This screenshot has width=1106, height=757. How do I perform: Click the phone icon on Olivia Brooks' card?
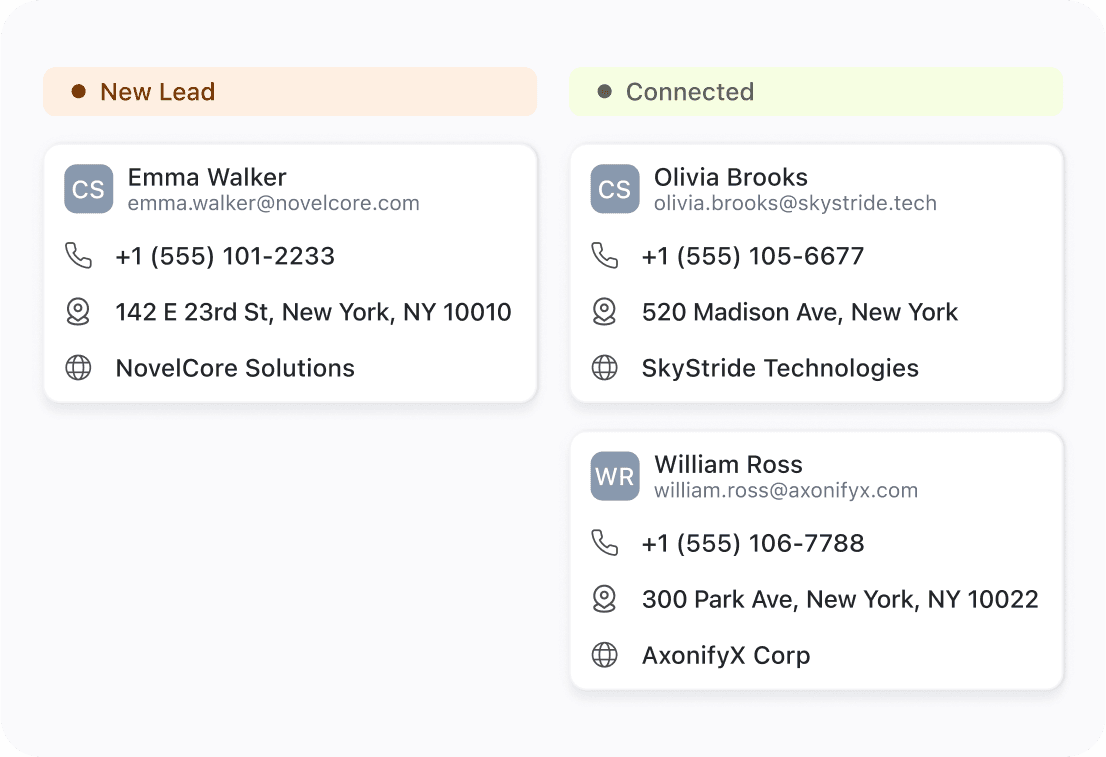[604, 255]
